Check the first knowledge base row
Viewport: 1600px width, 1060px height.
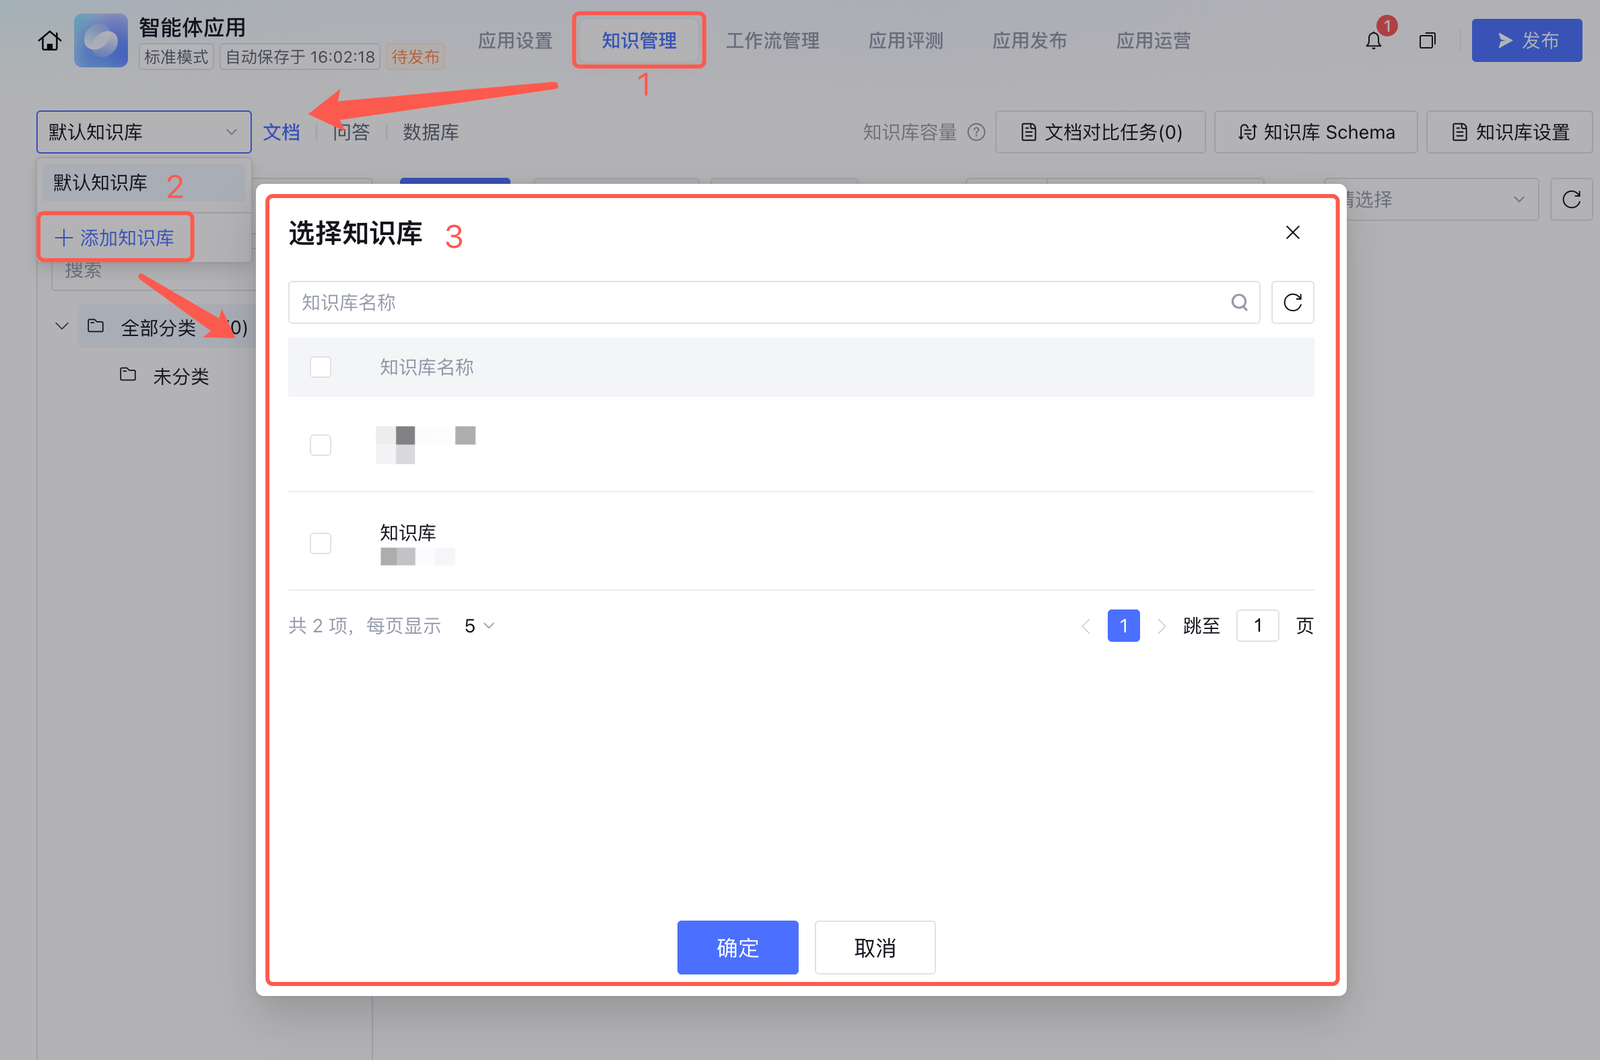pos(320,445)
